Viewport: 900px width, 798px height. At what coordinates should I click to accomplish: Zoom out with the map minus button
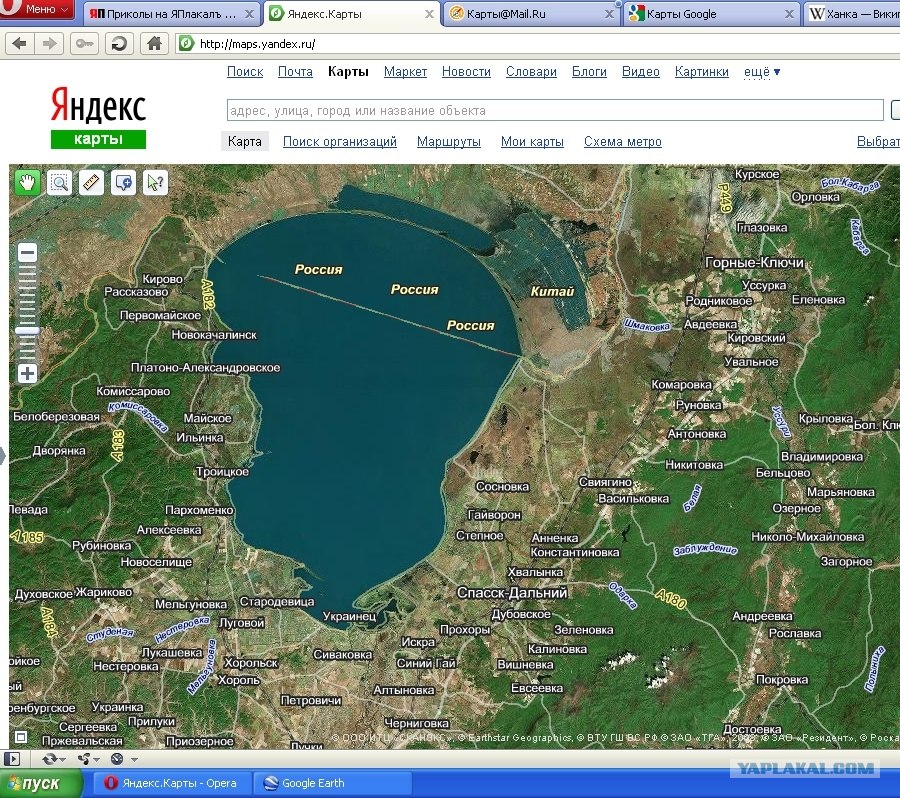click(x=27, y=253)
